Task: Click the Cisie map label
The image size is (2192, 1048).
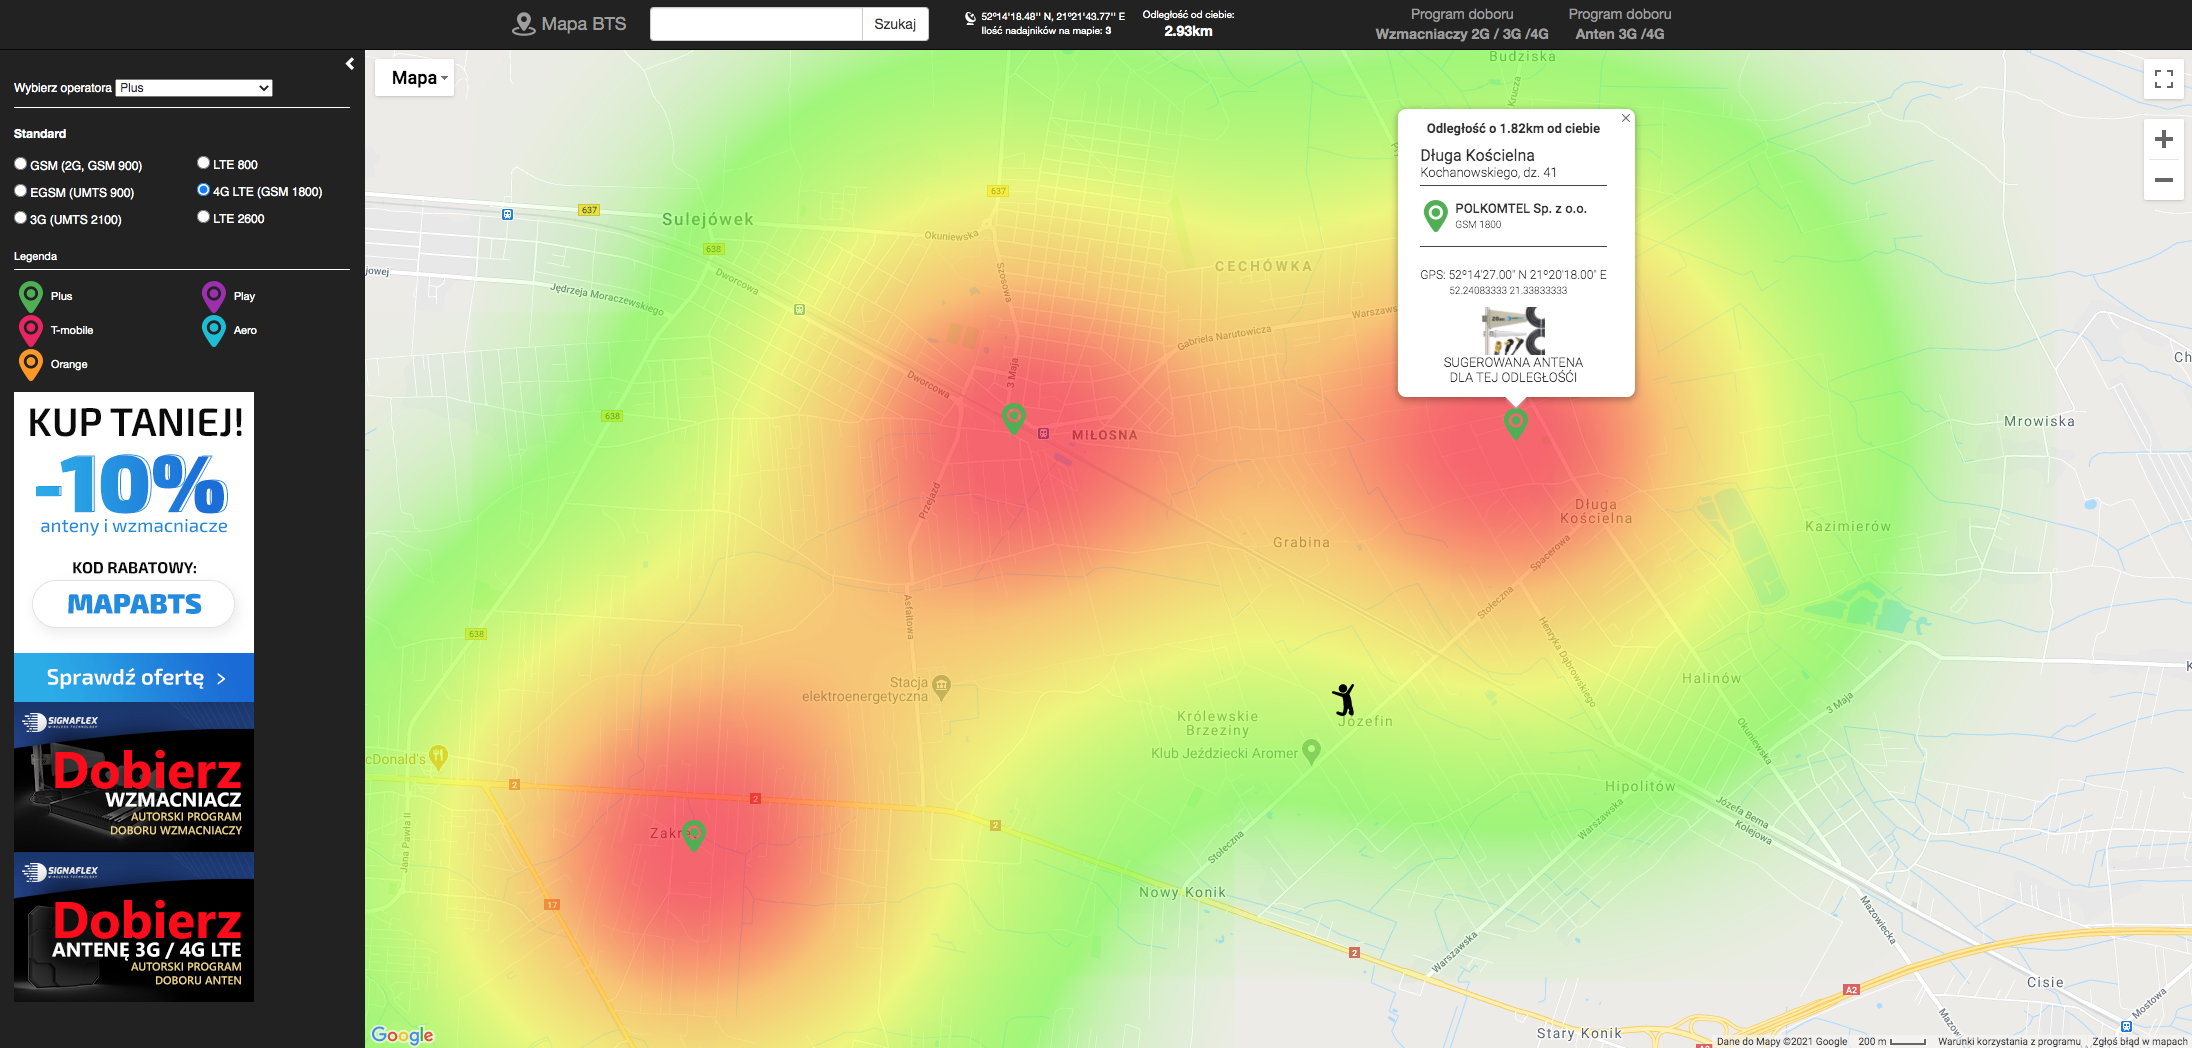Action: coord(2045,982)
